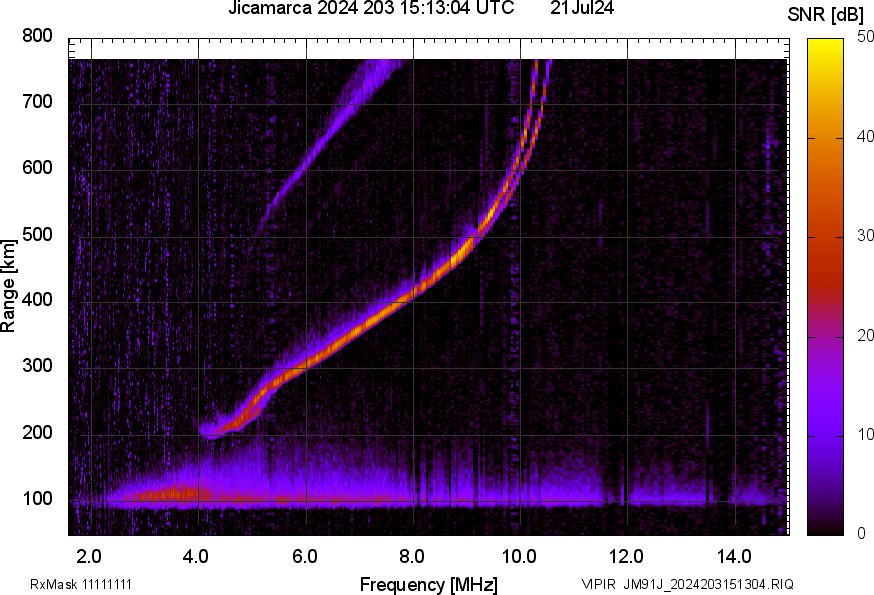Click the SNR color scale bar

tap(825, 287)
